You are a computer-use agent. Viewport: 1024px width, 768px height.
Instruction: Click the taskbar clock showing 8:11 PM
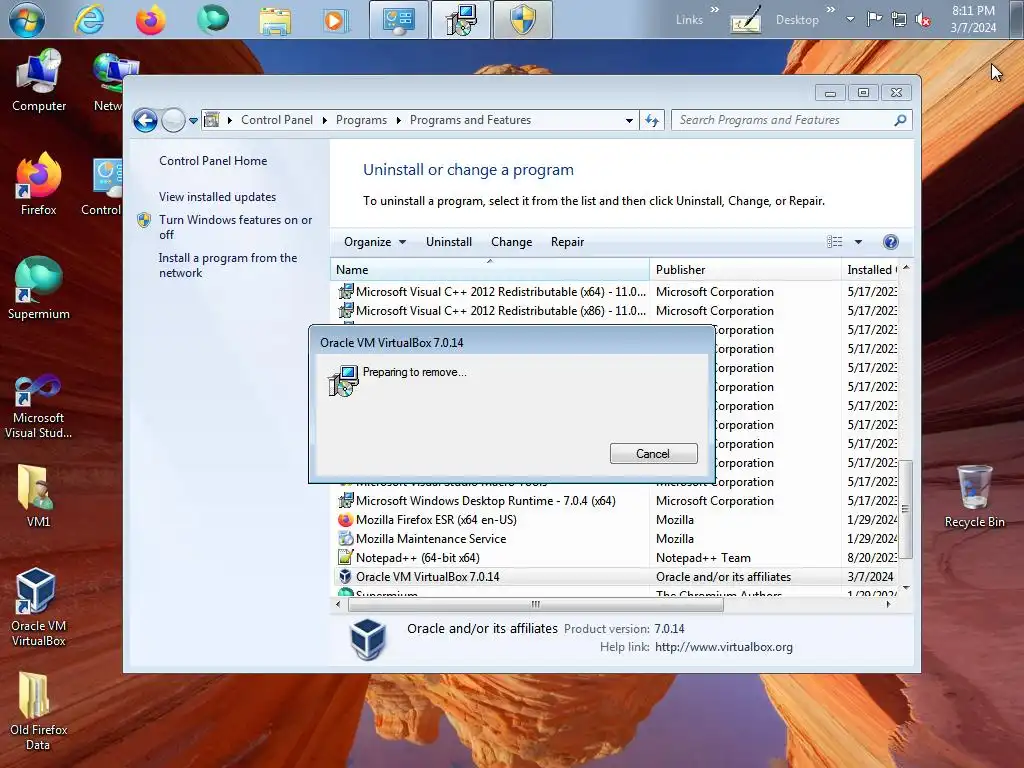973,19
